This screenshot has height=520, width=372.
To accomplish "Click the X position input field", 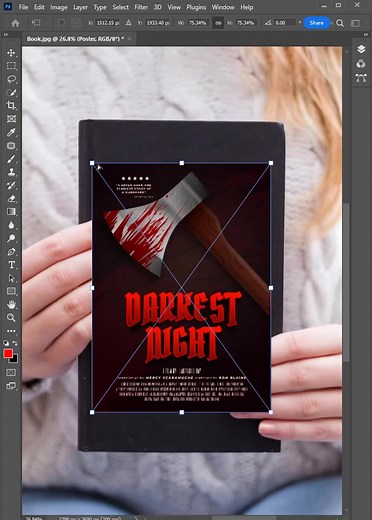I will (x=107, y=23).
